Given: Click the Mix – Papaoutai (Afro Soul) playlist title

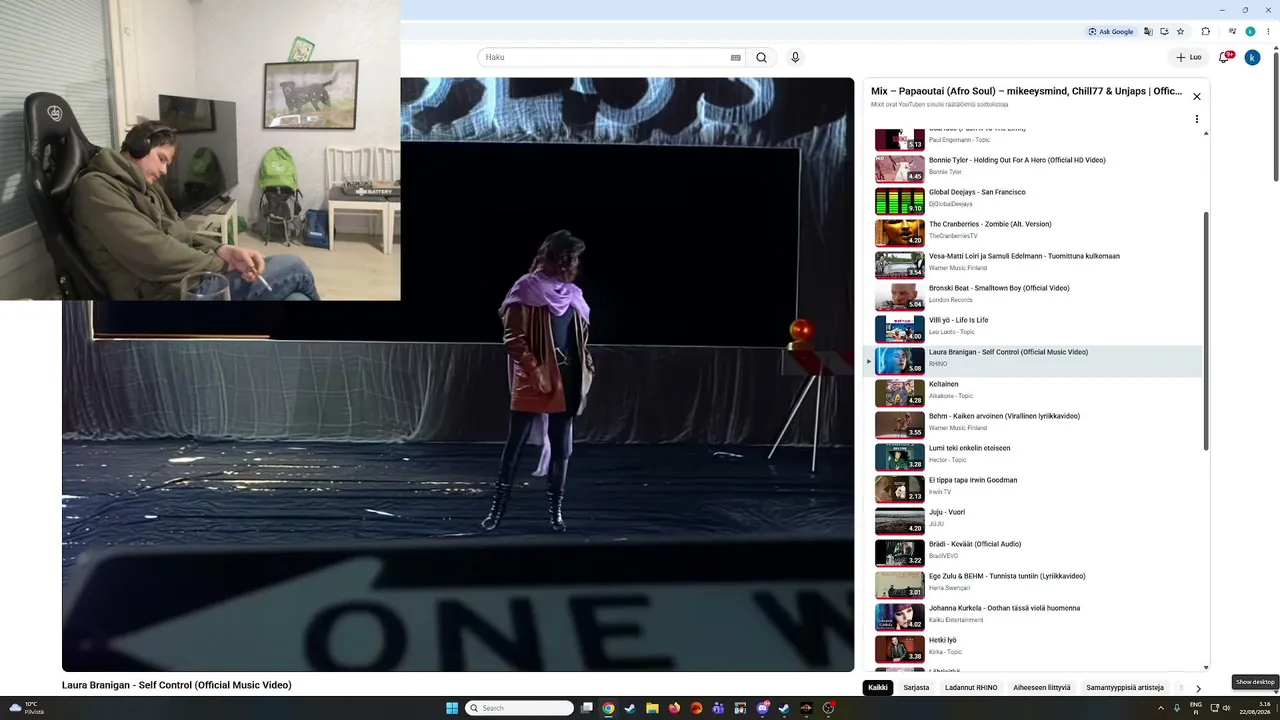Looking at the screenshot, I should (1026, 91).
